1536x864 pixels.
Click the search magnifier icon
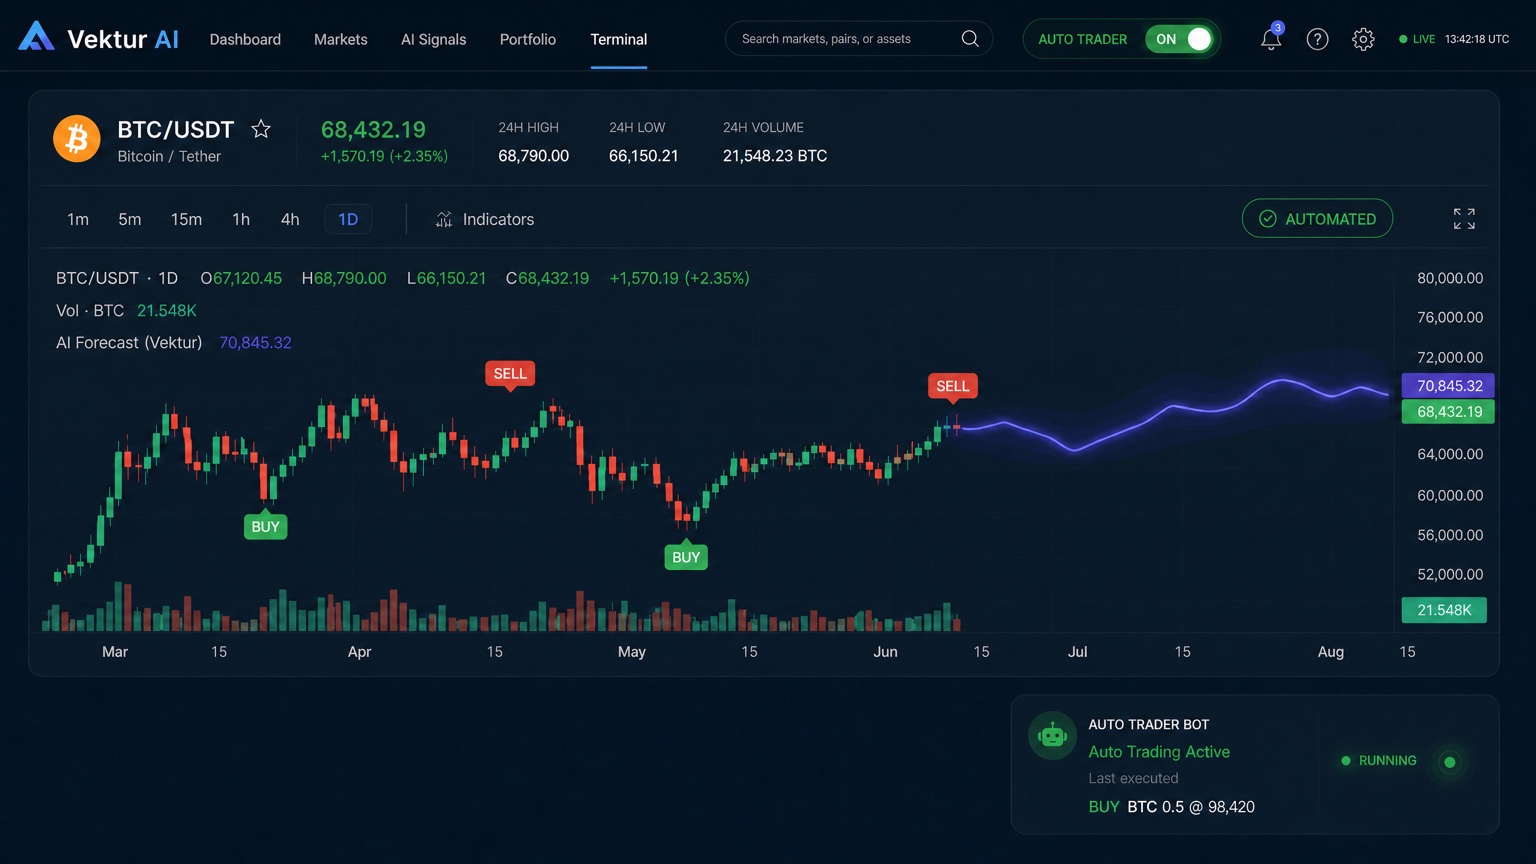[x=970, y=39]
